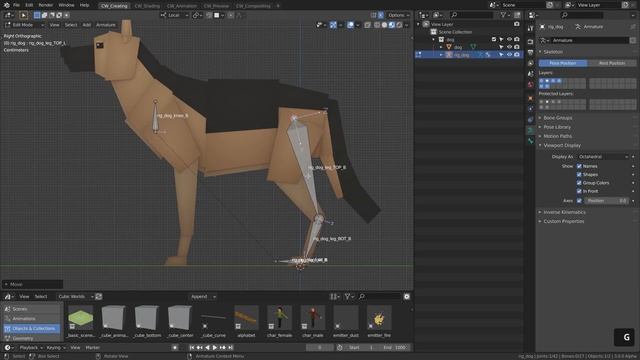Open the Edit Mode dropdown
Screen dimensions: 640x360
[24, 25]
